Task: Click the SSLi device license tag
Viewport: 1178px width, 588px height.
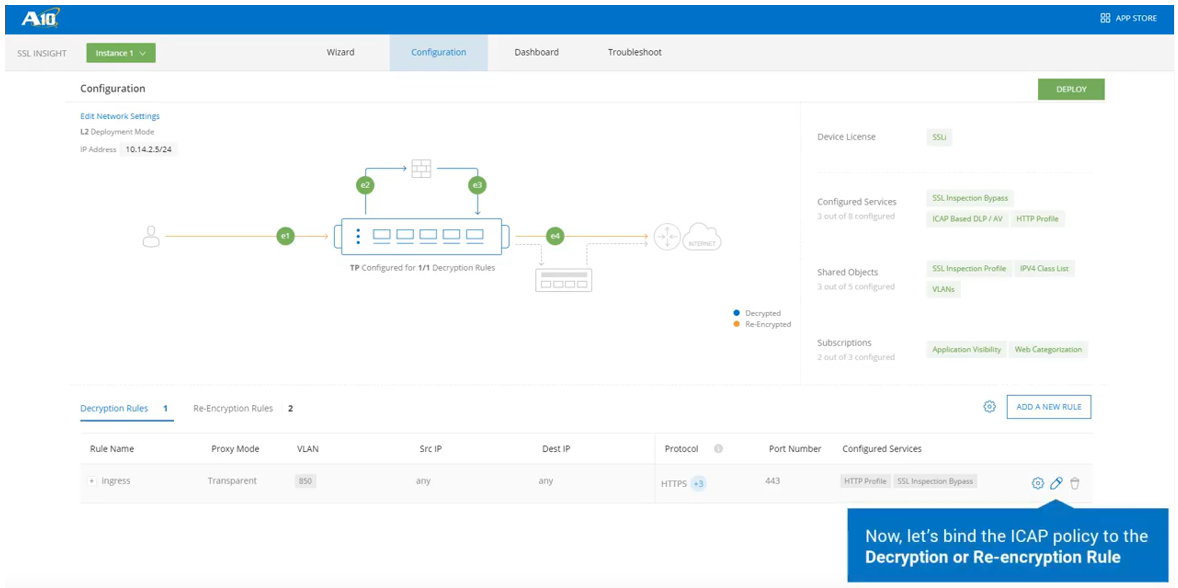Action: point(939,137)
